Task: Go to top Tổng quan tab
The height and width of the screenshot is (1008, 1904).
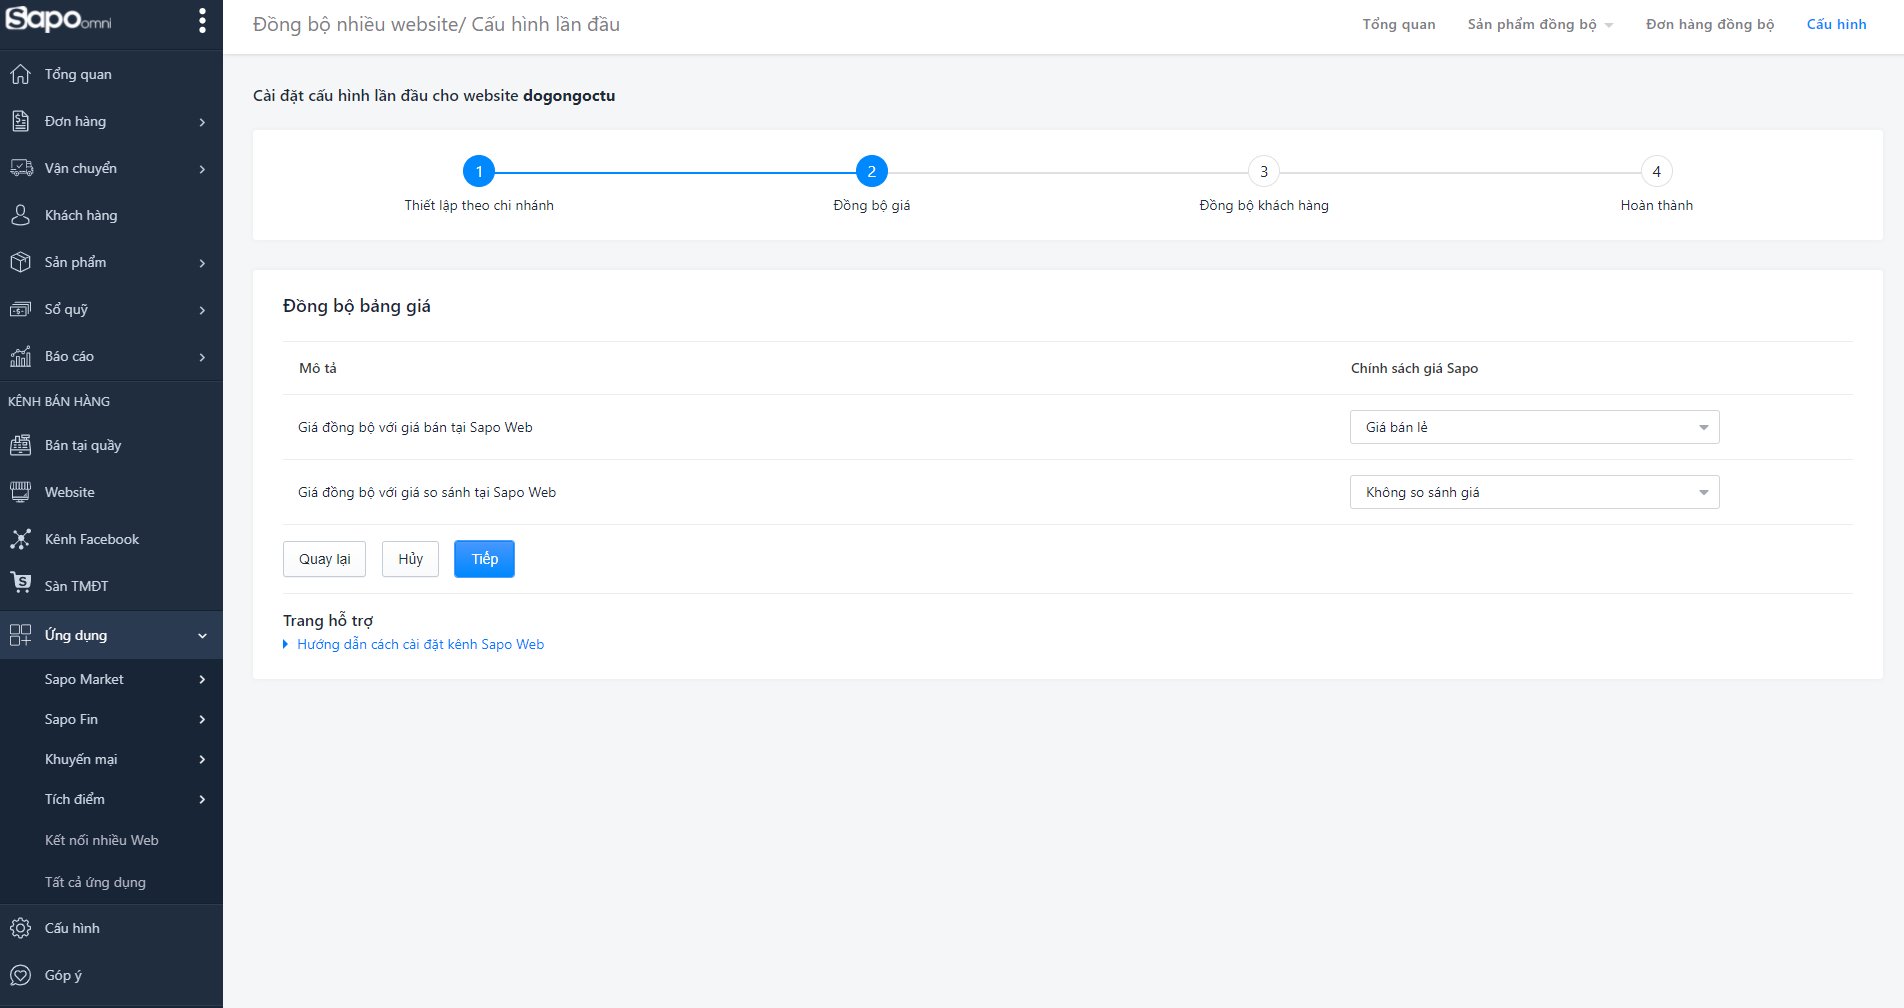Action: click(1398, 24)
